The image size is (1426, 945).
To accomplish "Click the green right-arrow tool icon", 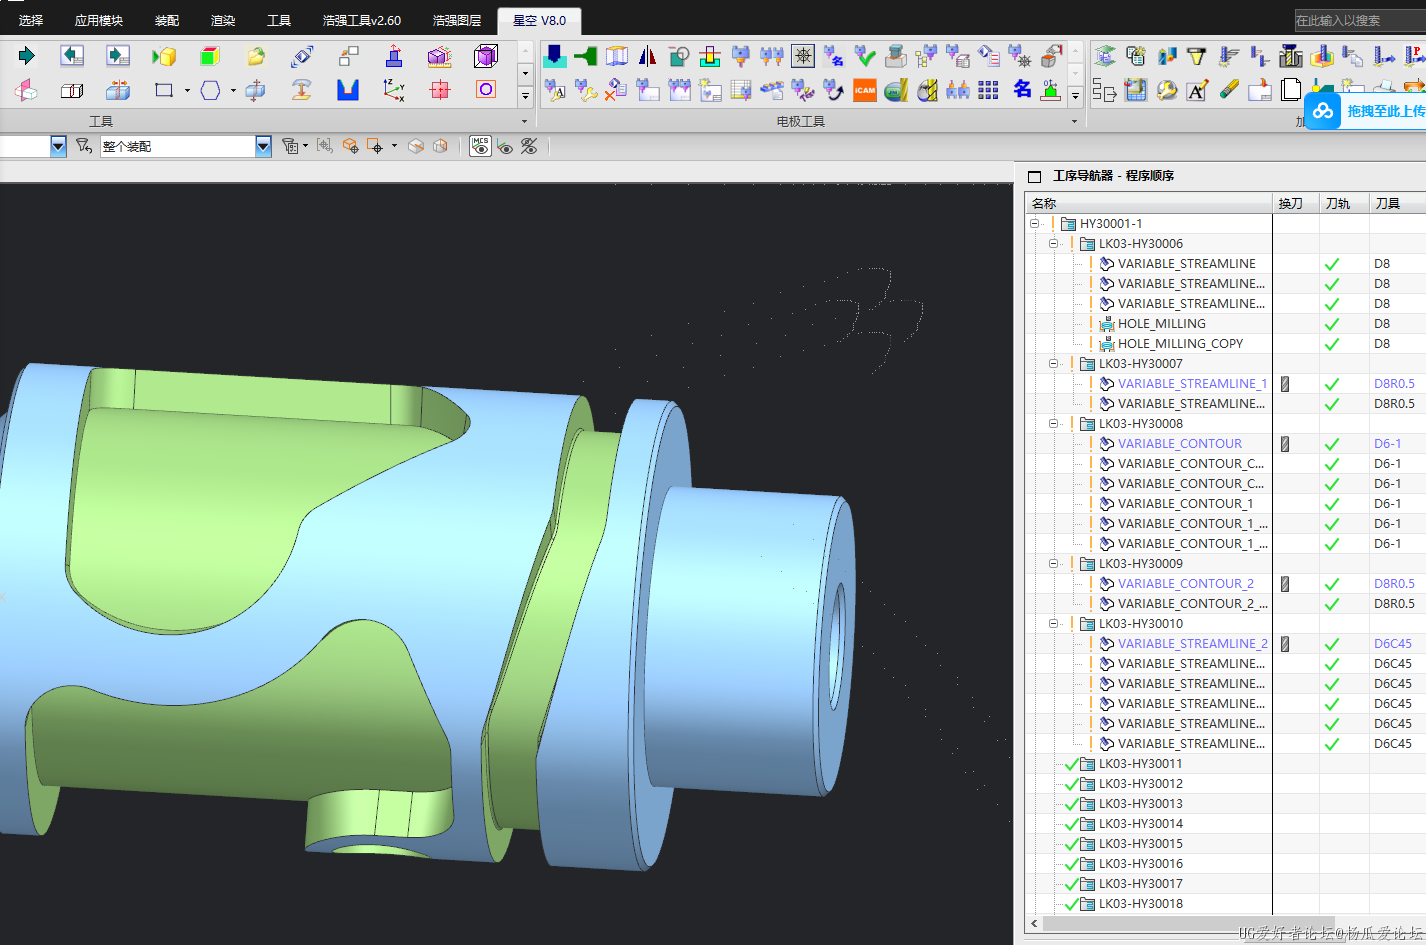I will pyautogui.click(x=26, y=56).
